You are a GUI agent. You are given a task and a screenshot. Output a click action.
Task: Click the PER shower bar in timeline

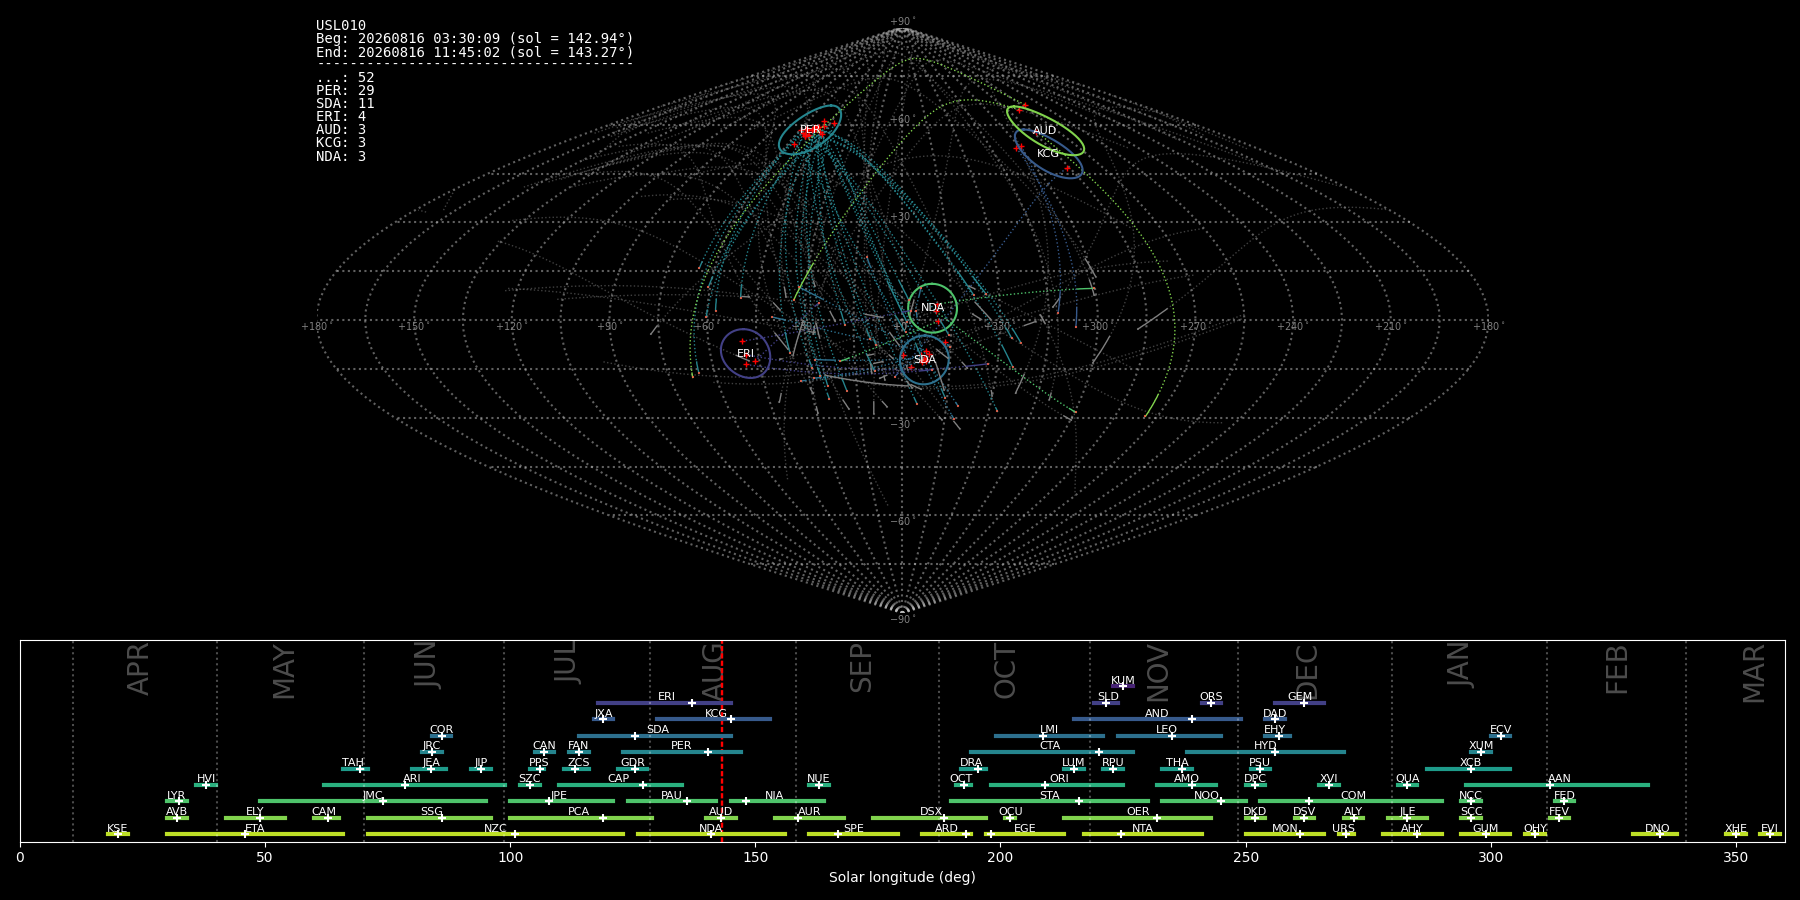pyautogui.click(x=682, y=752)
